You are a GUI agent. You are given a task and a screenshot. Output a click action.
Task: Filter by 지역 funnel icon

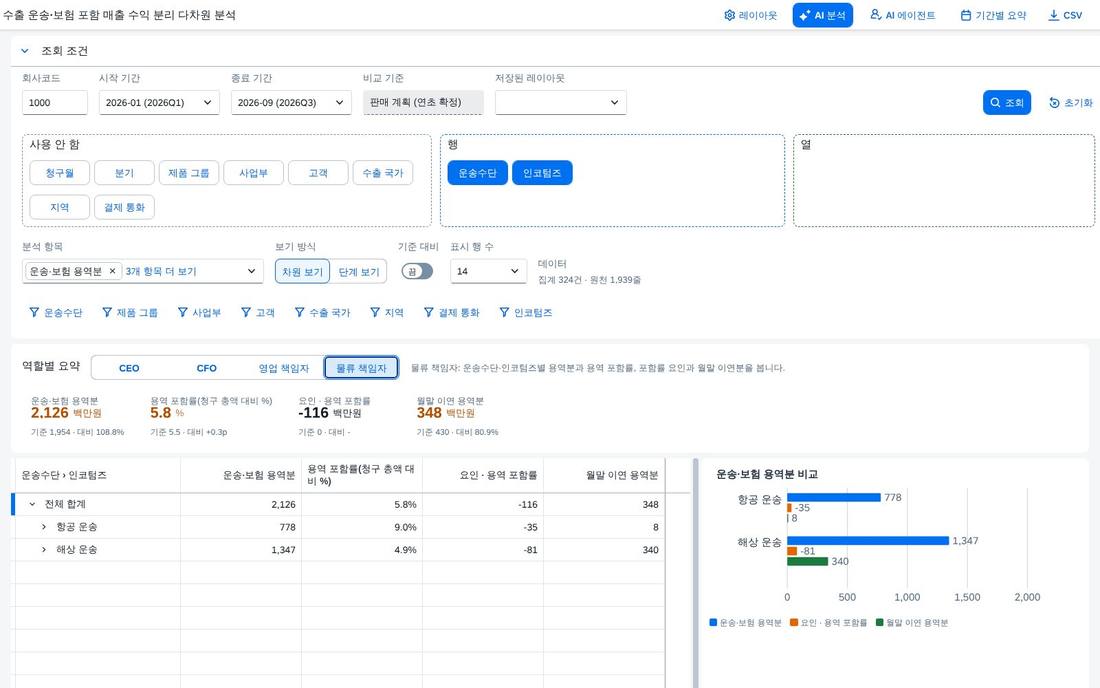pos(375,312)
